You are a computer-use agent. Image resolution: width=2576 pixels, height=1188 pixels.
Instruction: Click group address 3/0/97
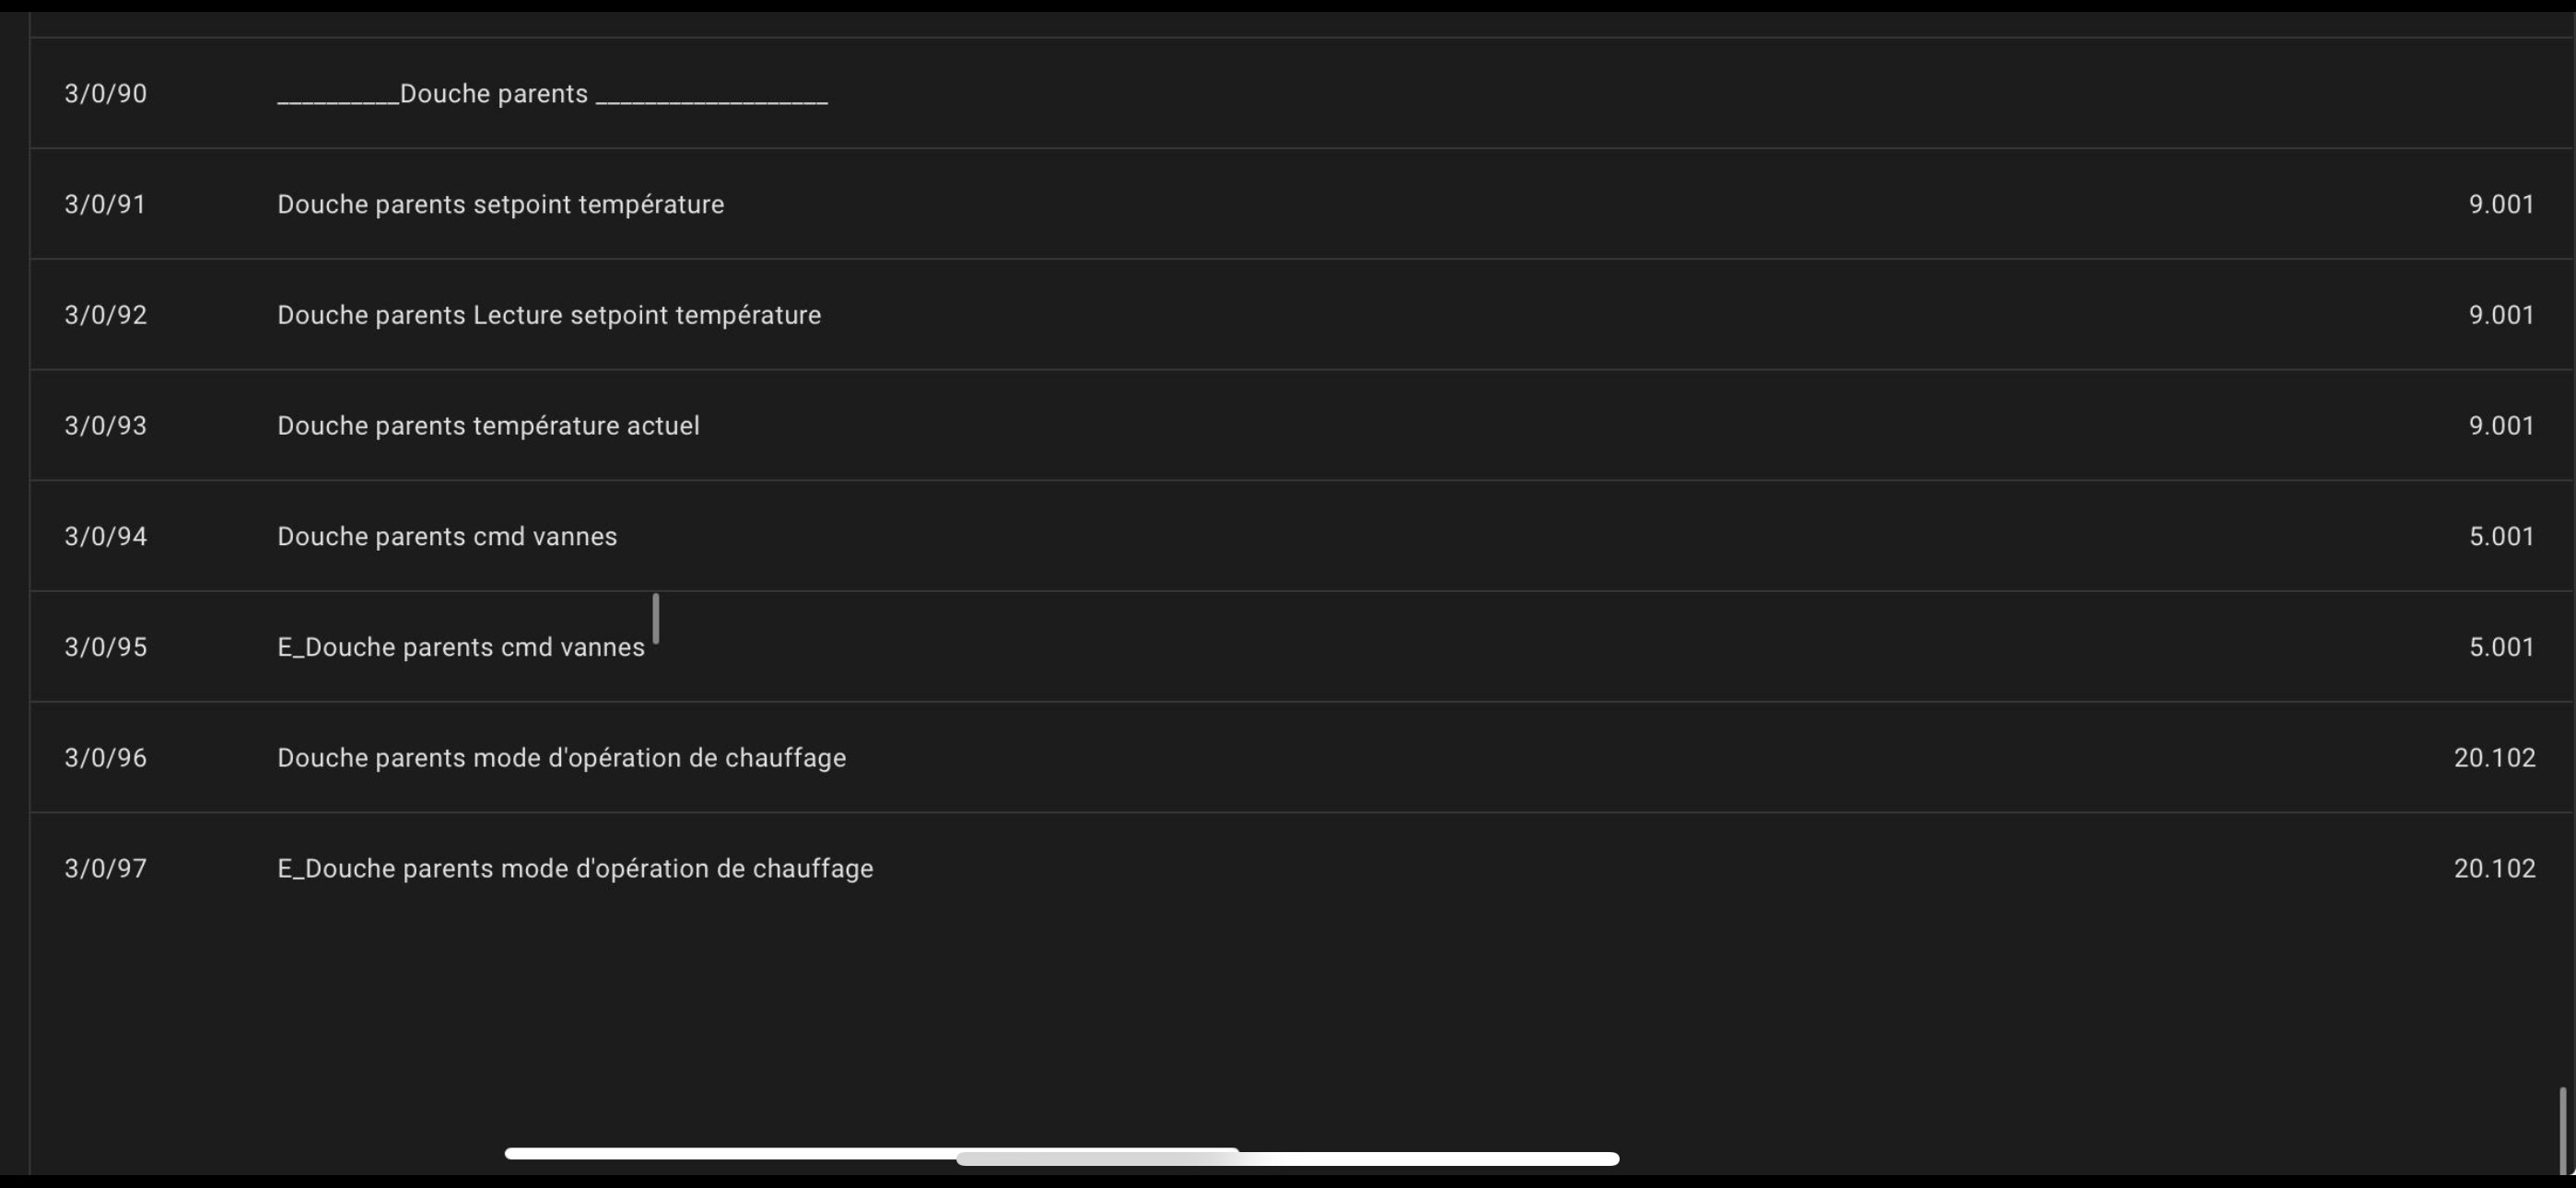[105, 868]
